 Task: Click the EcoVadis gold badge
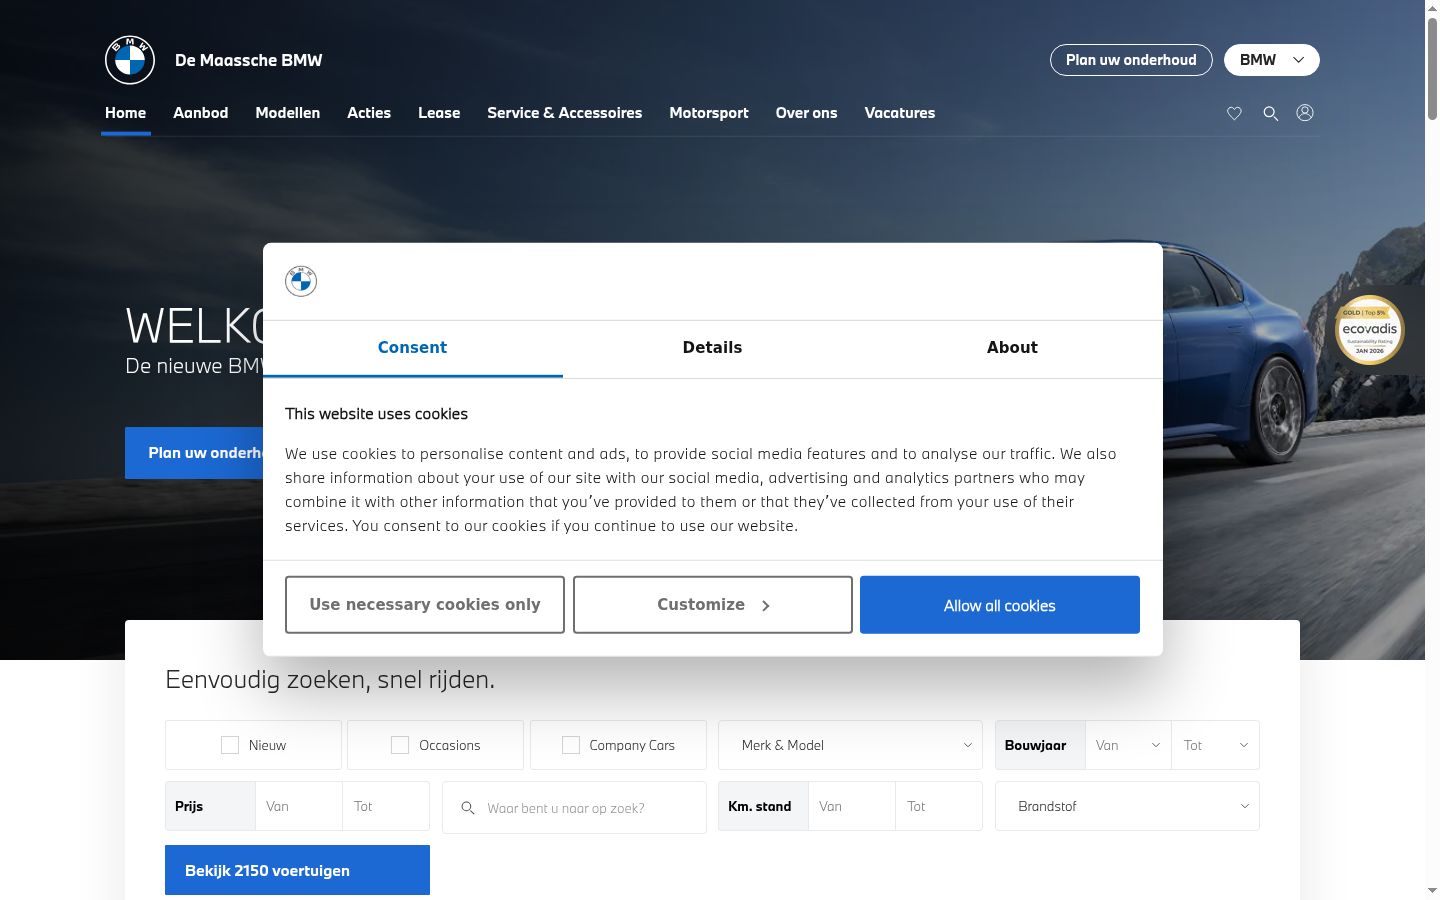tap(1370, 330)
